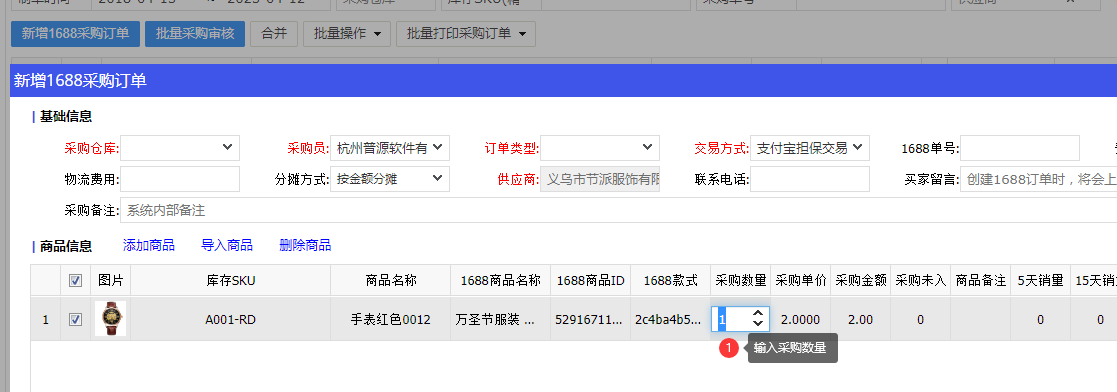Decrease 采购数量 with the down arrow
Viewport: 1117px width, 392px height.
(758, 325)
